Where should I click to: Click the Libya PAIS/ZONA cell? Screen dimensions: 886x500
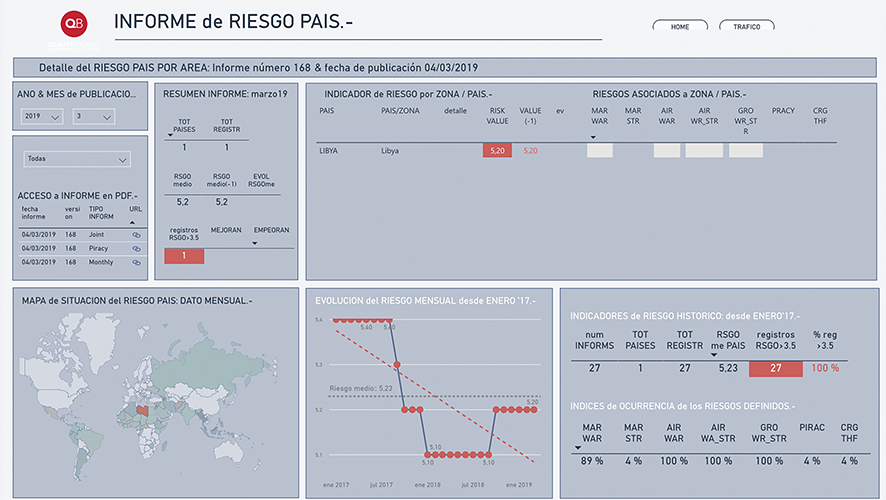click(390, 151)
